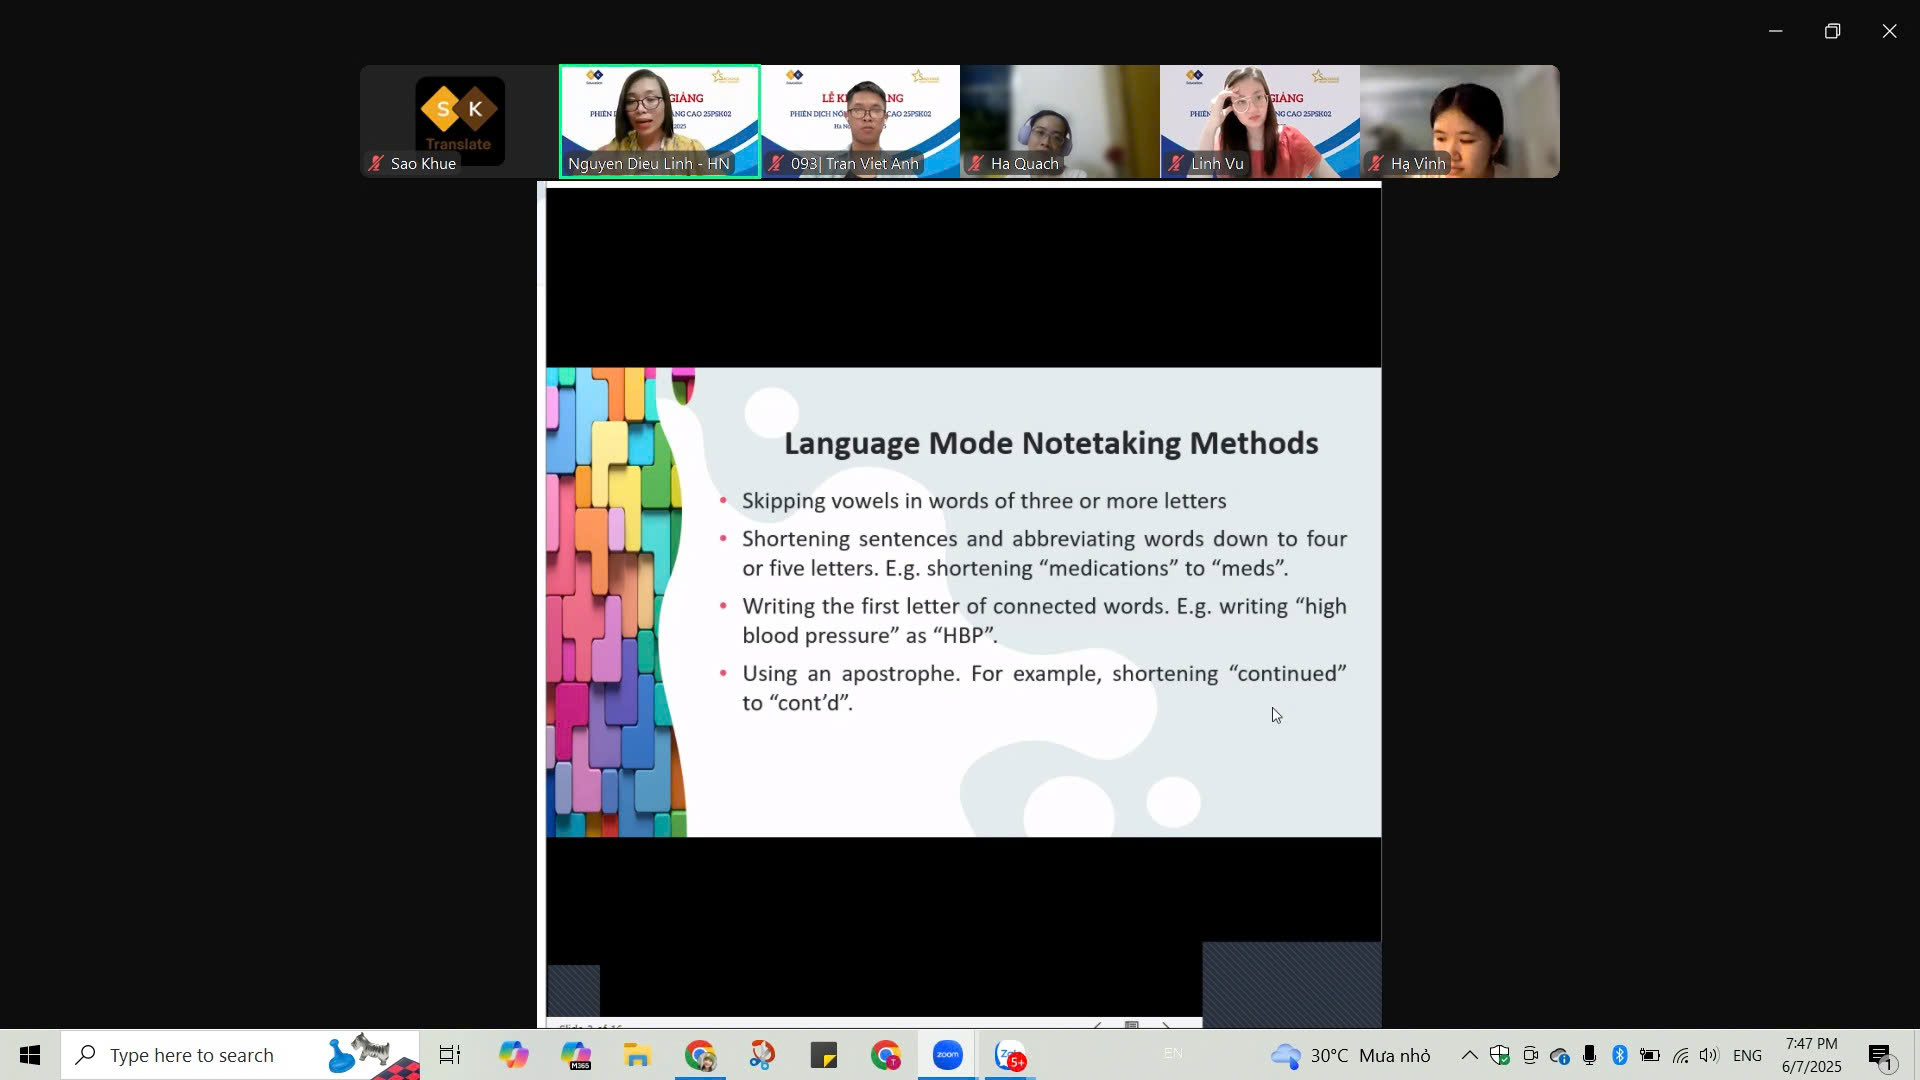
Task: Click the shared slide titled Language Mode Notetaking Methods
Action: click(x=963, y=602)
